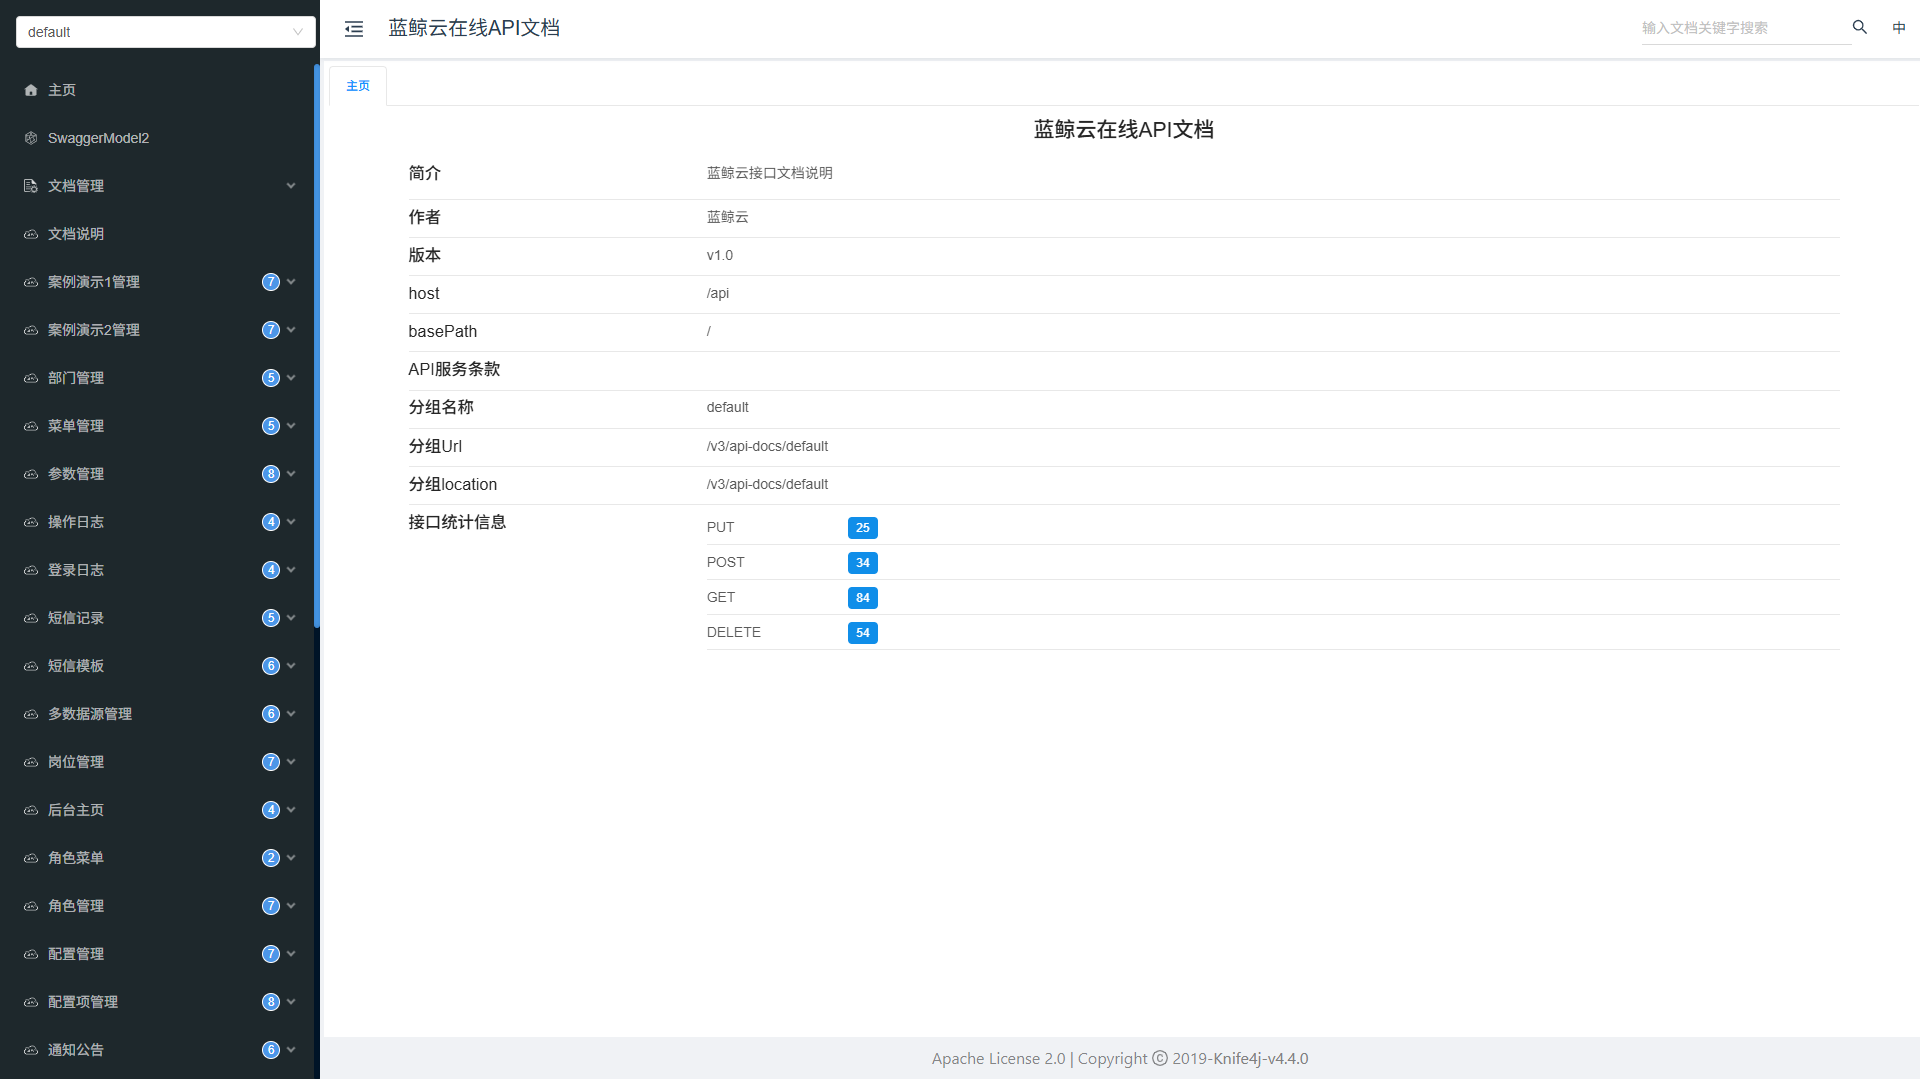1920x1079 pixels.
Task: Expand the 部门管理 chevron
Action: [x=291, y=377]
